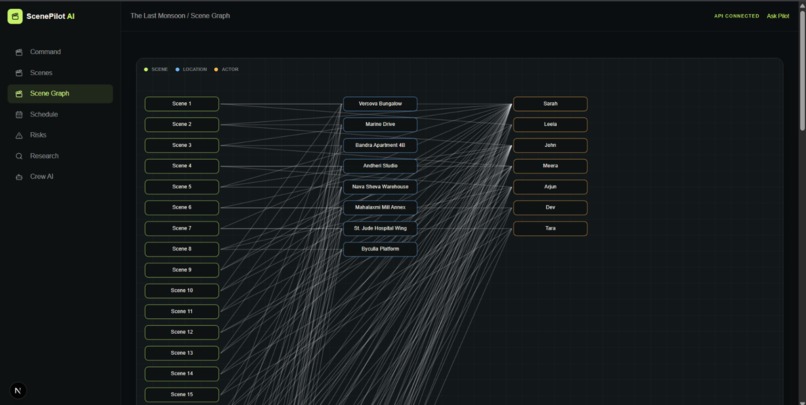Select the Scene Graph menu item
806x405 pixels.
tap(60, 94)
